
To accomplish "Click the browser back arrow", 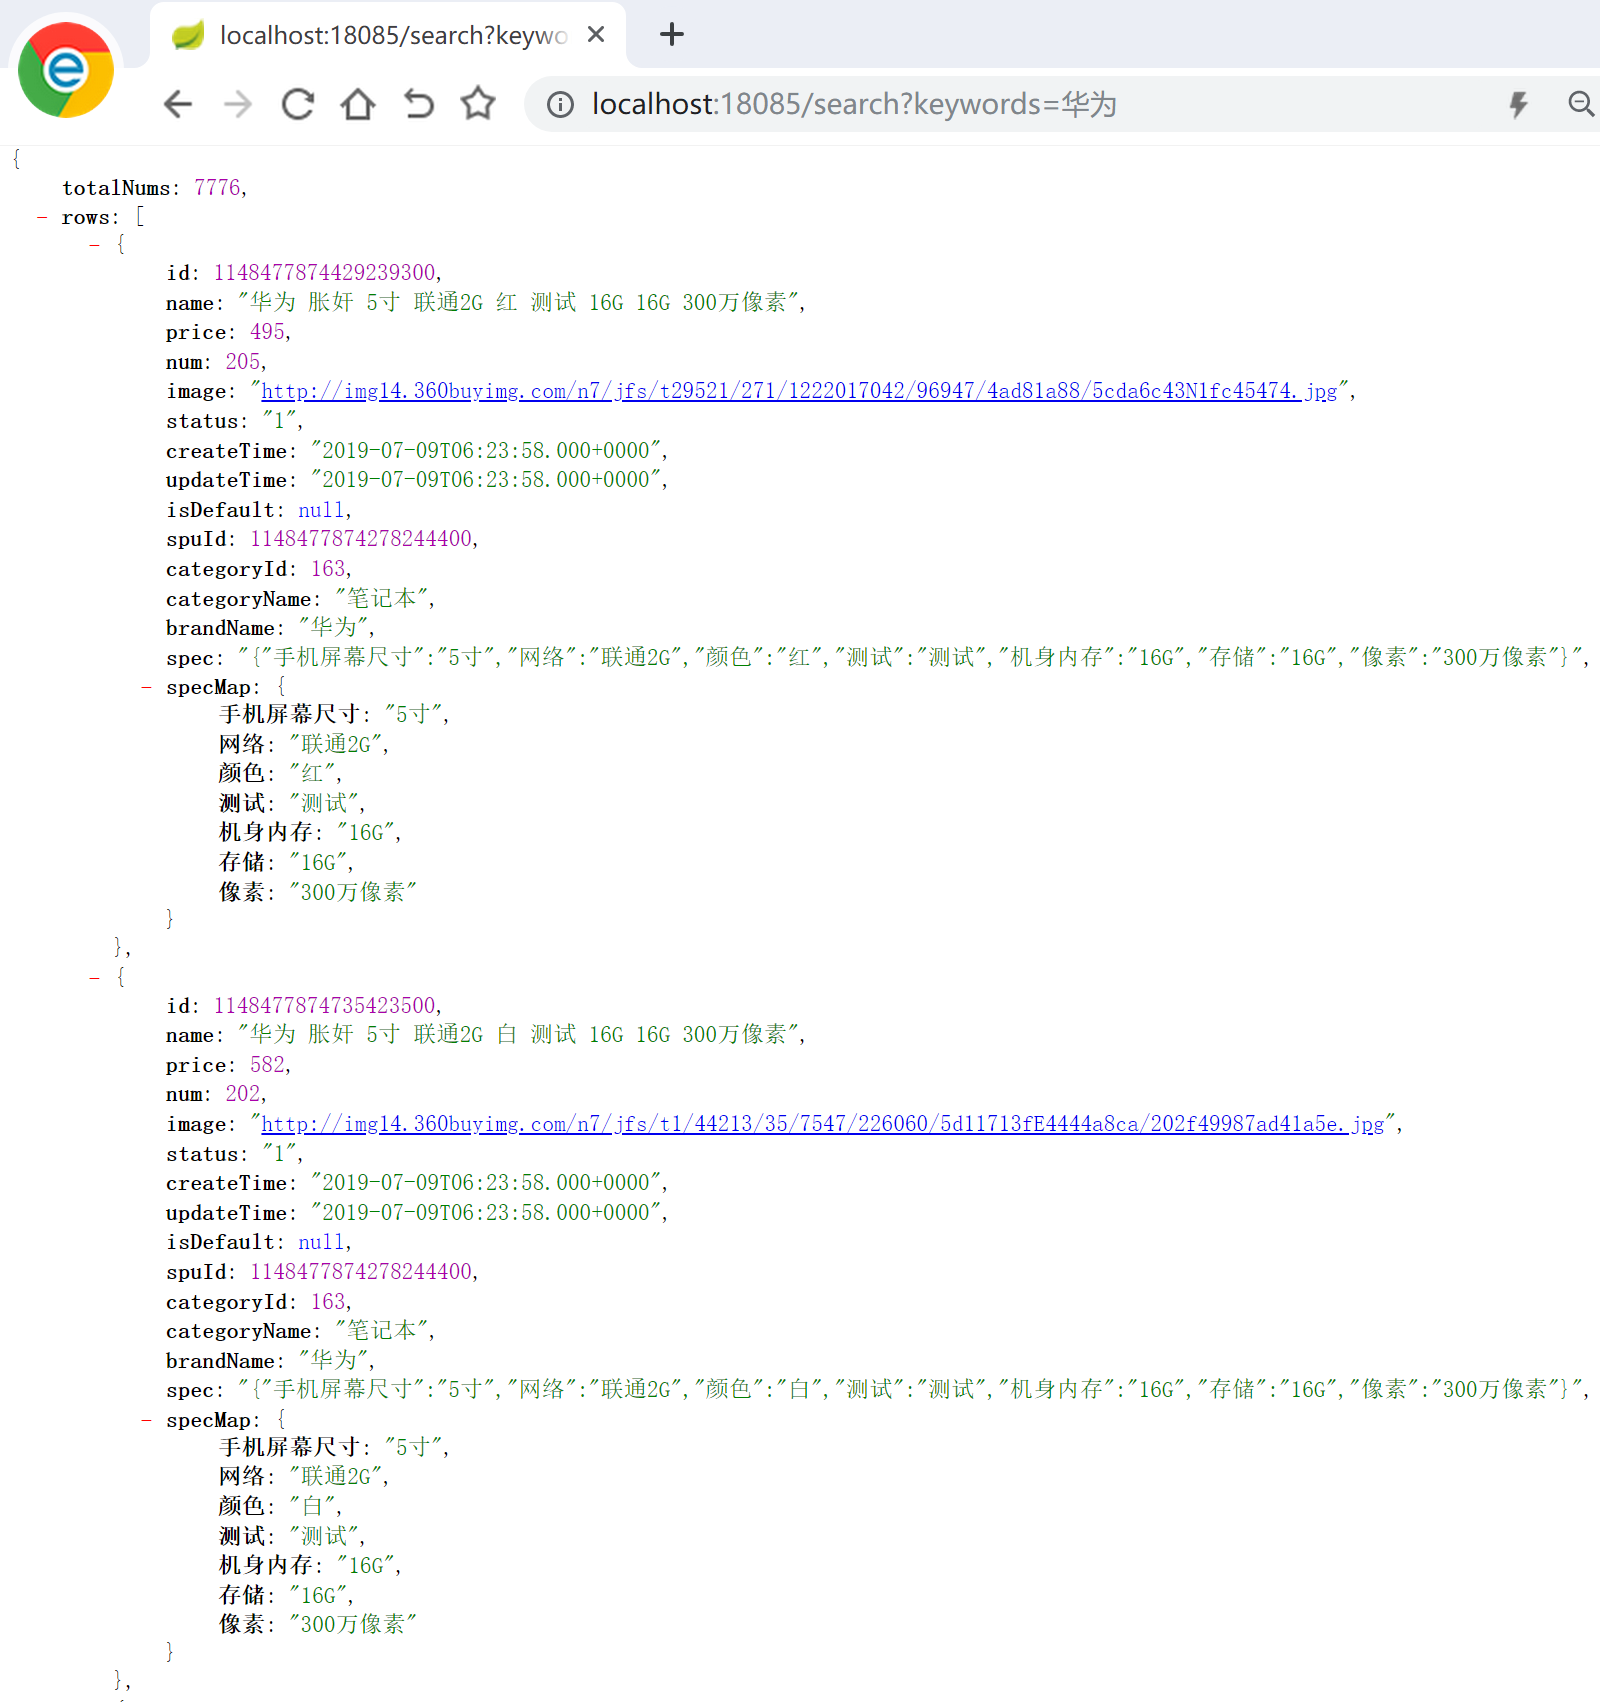I will [x=178, y=104].
